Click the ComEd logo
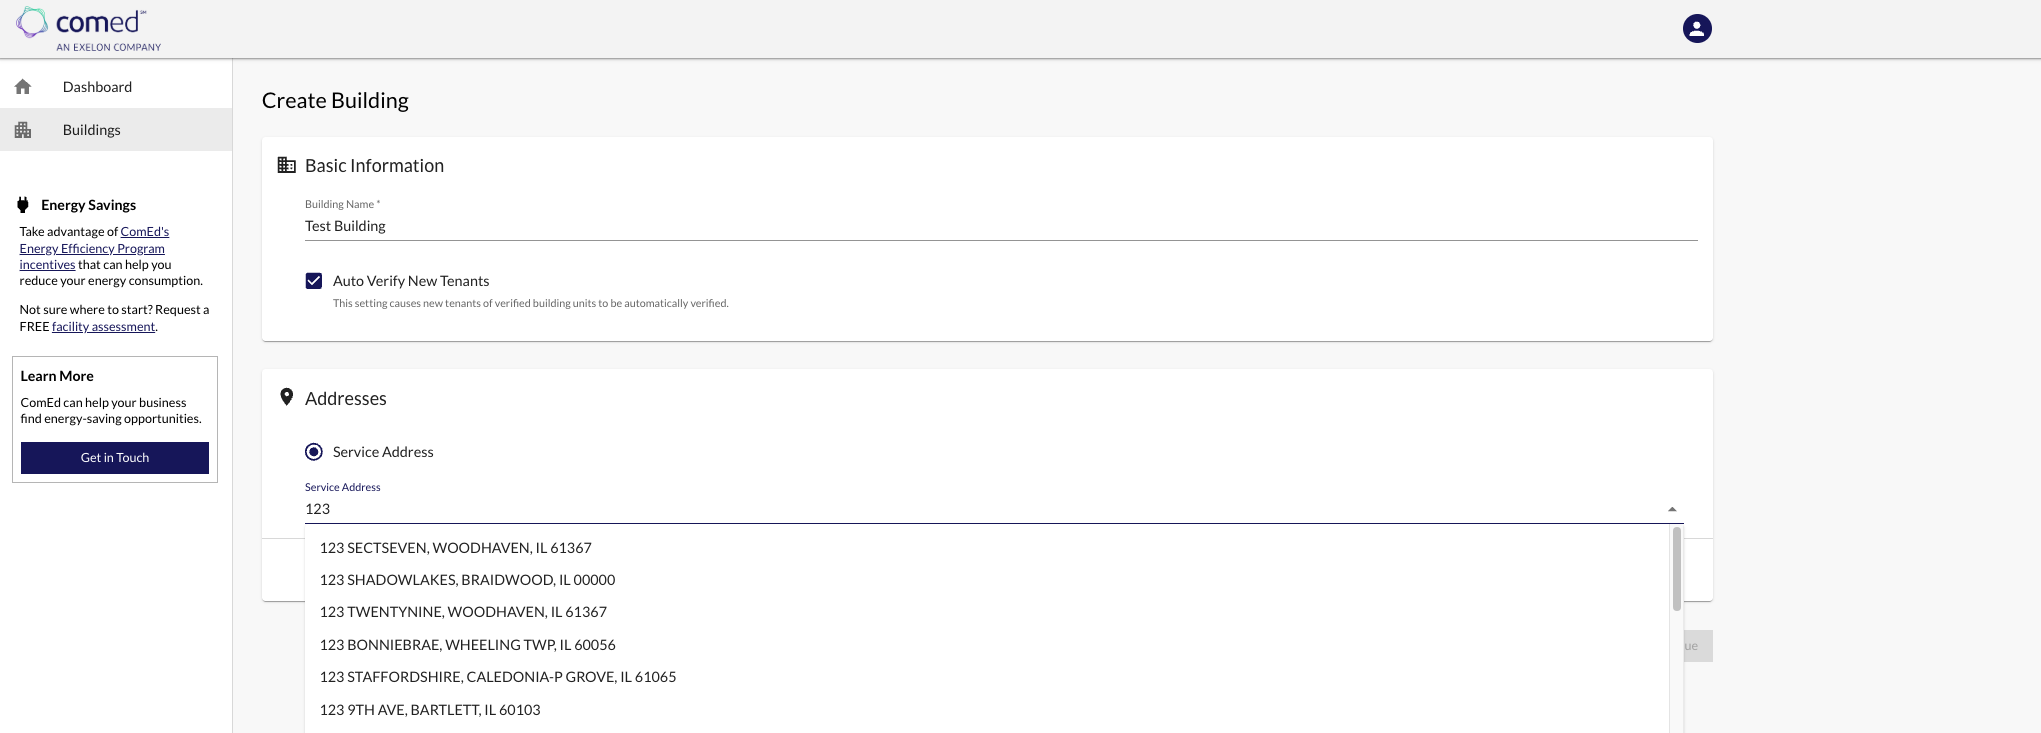 [88, 29]
